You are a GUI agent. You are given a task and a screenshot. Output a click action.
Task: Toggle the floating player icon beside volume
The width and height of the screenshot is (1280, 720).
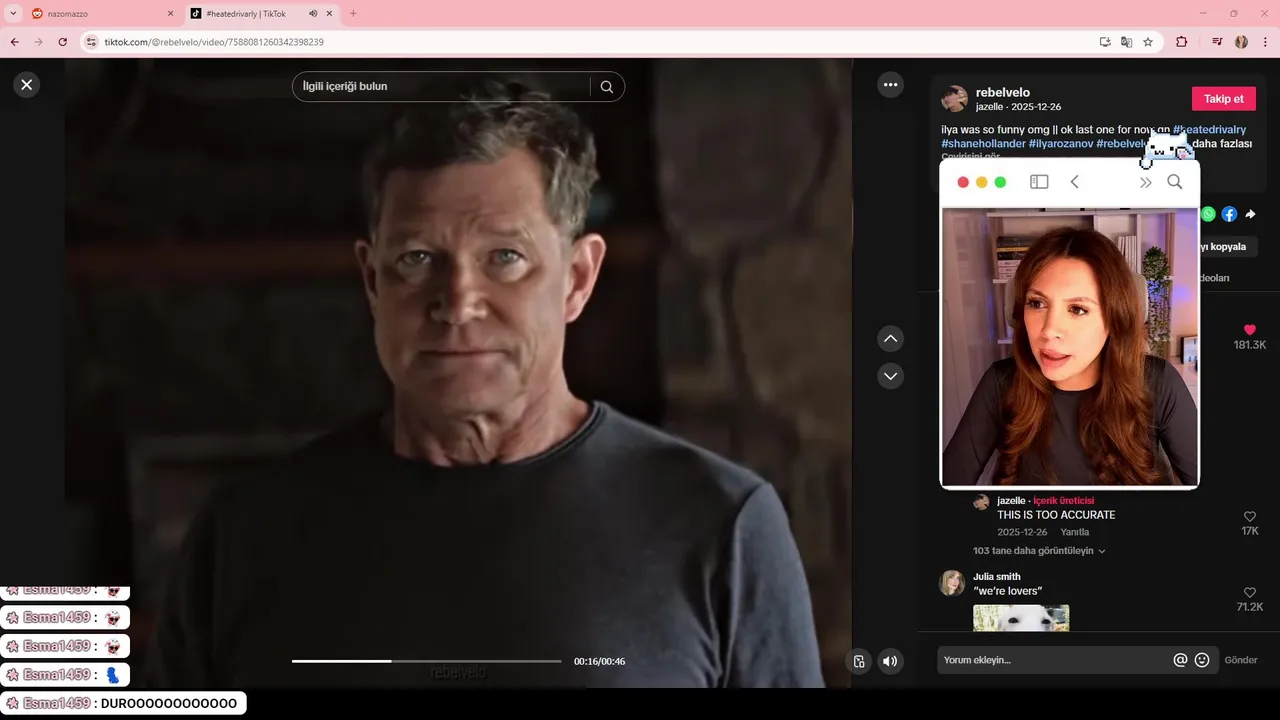pyautogui.click(x=859, y=661)
